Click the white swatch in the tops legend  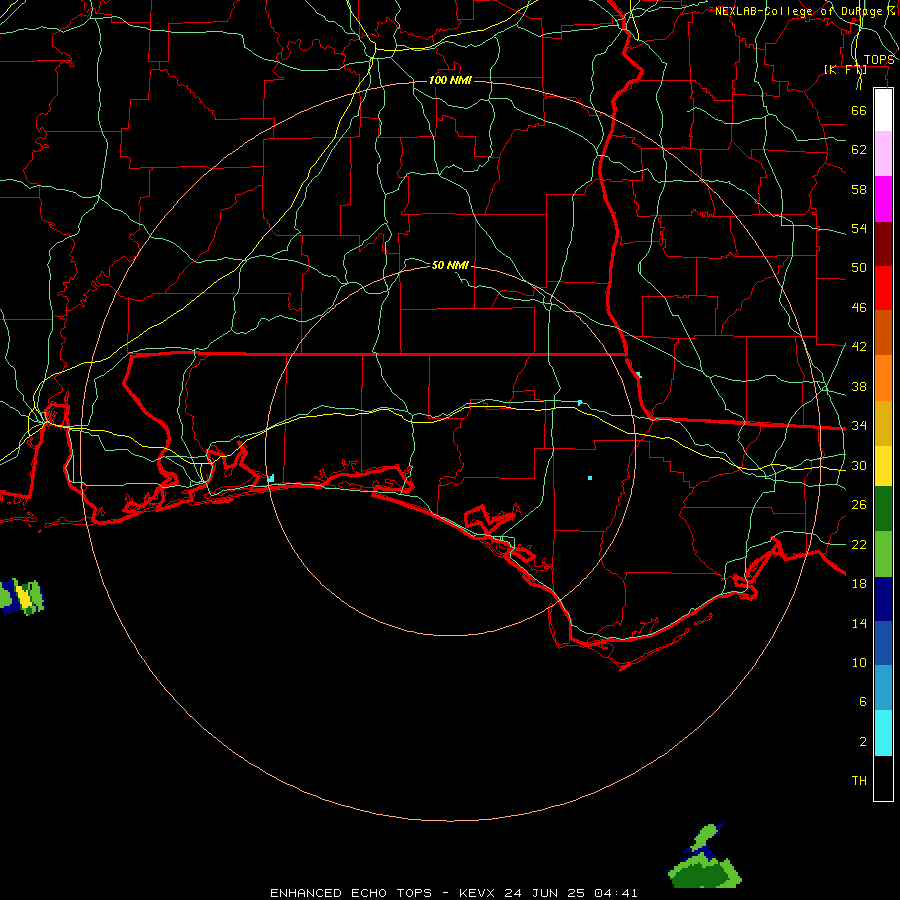tap(883, 110)
